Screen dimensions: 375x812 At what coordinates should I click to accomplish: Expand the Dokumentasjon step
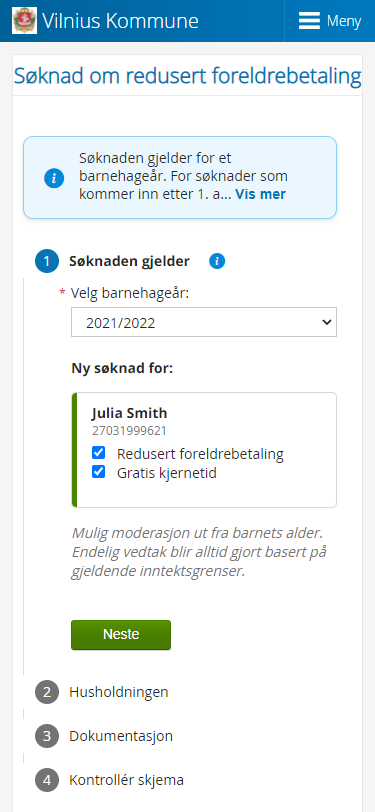(x=121, y=736)
